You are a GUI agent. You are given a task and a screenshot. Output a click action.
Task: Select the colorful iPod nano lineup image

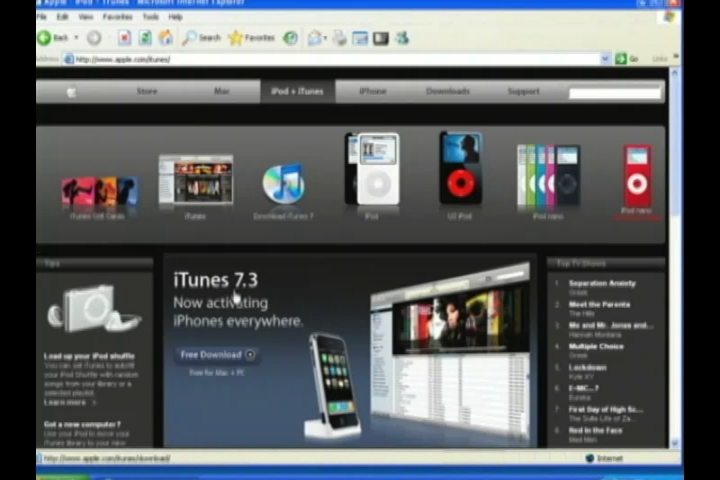(549, 175)
